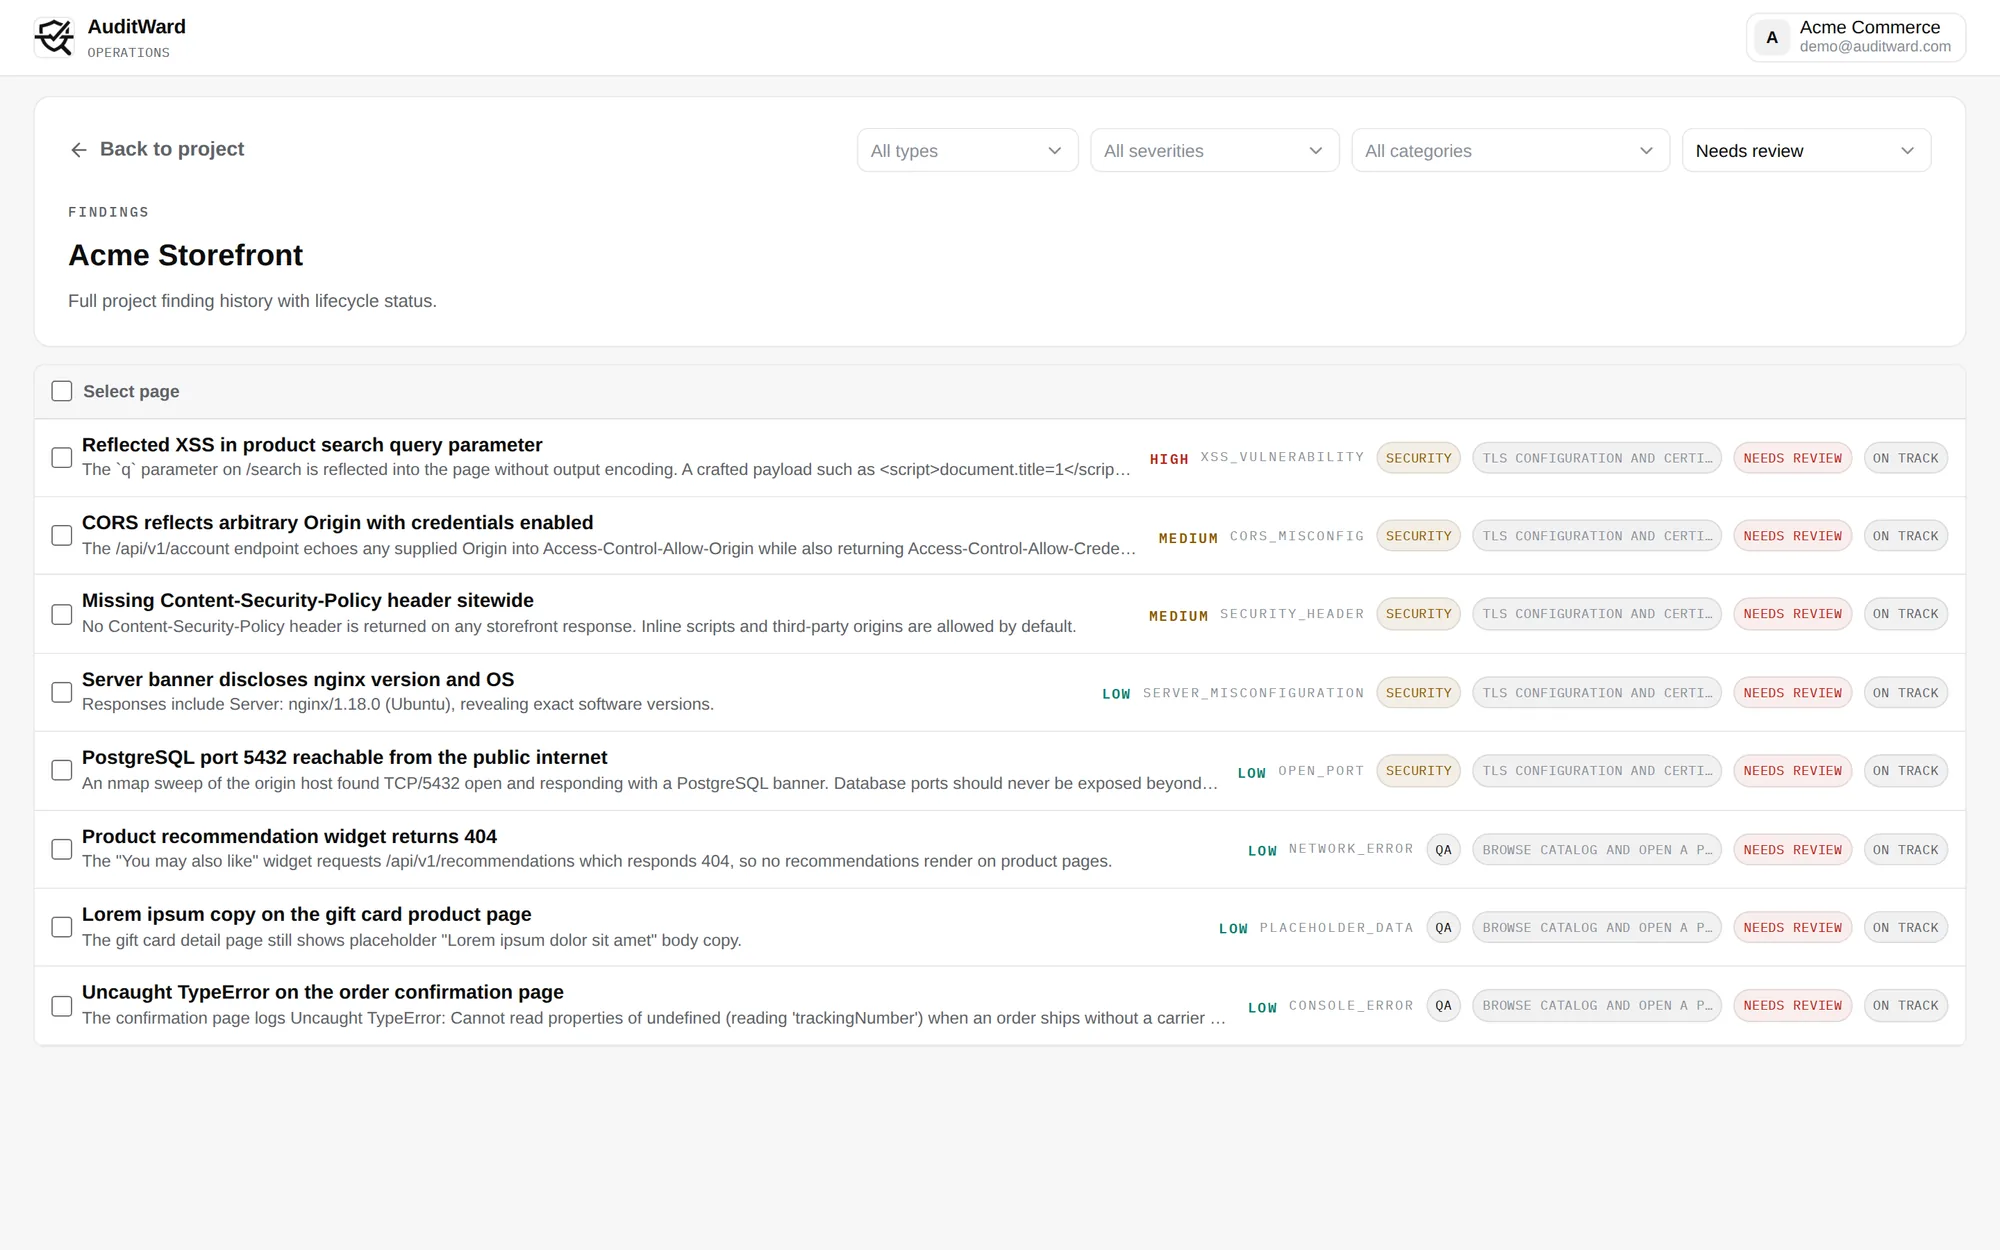Open the Reflected XSS in product search finding
The image size is (2000, 1250).
[312, 445]
